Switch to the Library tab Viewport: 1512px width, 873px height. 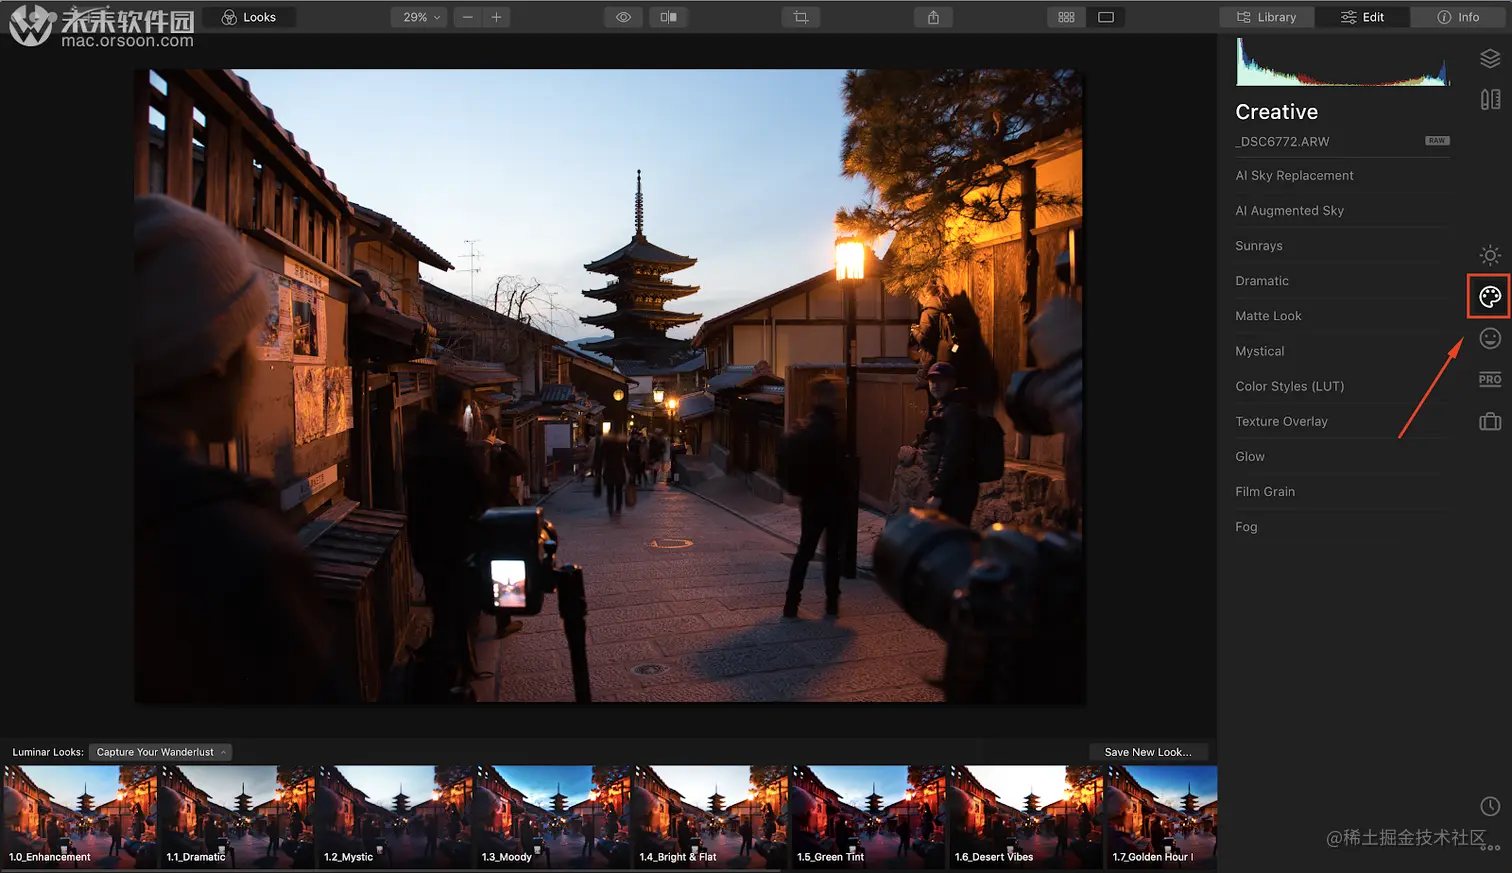tap(1266, 17)
